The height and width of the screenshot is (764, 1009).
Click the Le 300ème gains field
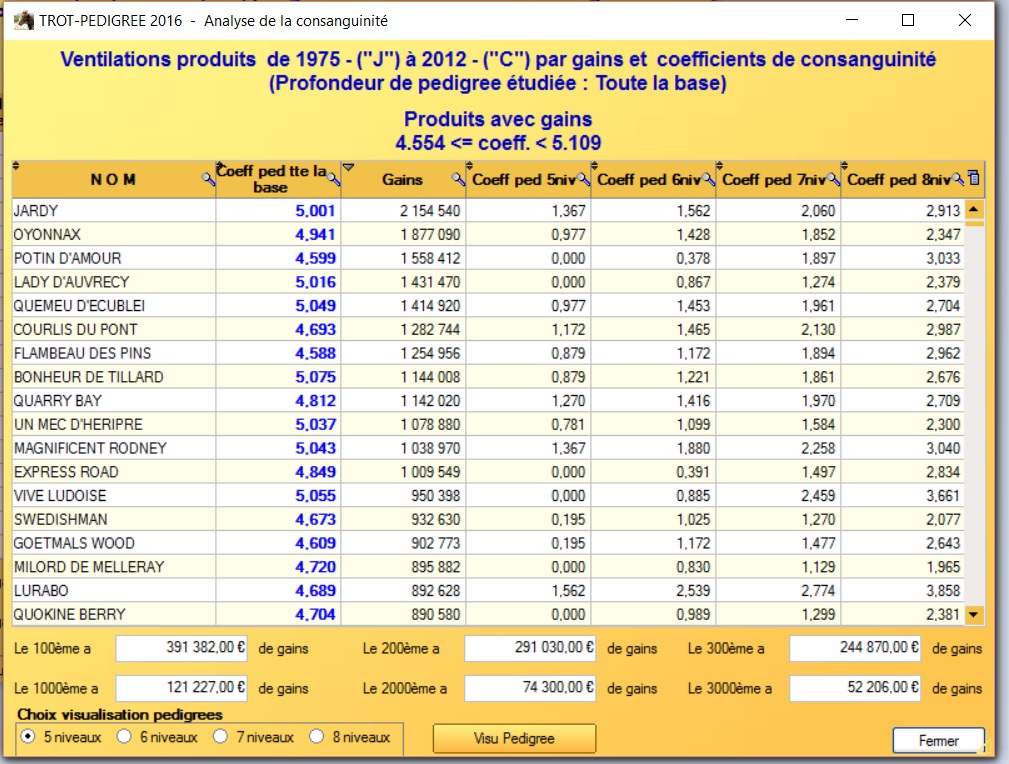point(855,648)
